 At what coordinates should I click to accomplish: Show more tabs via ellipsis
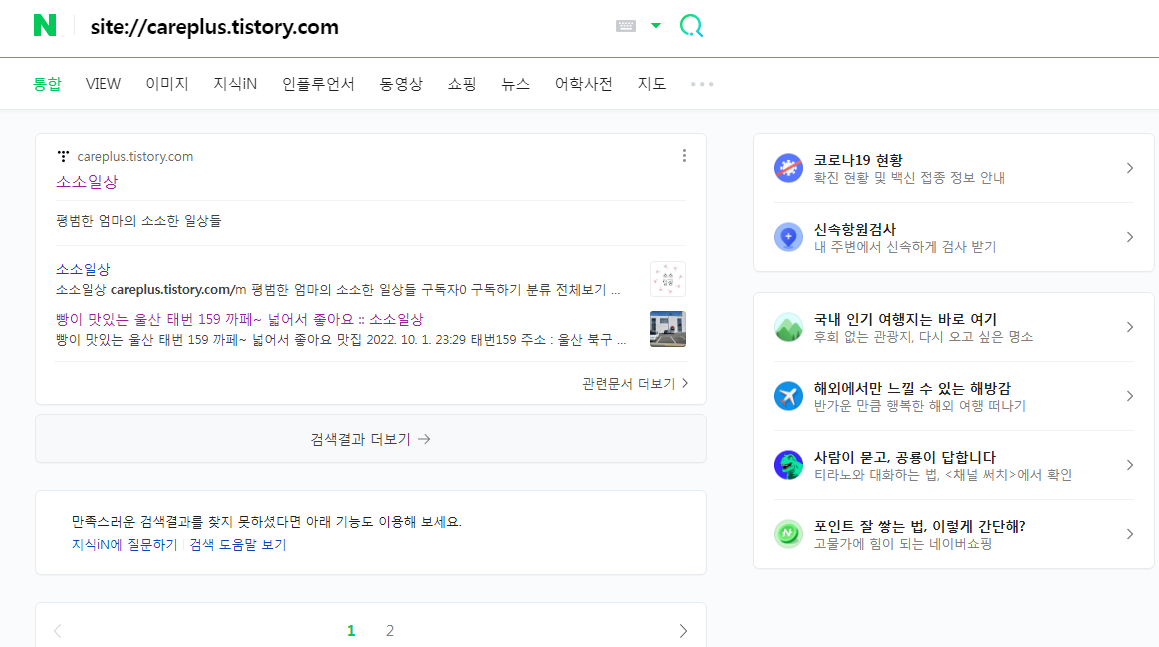(702, 84)
